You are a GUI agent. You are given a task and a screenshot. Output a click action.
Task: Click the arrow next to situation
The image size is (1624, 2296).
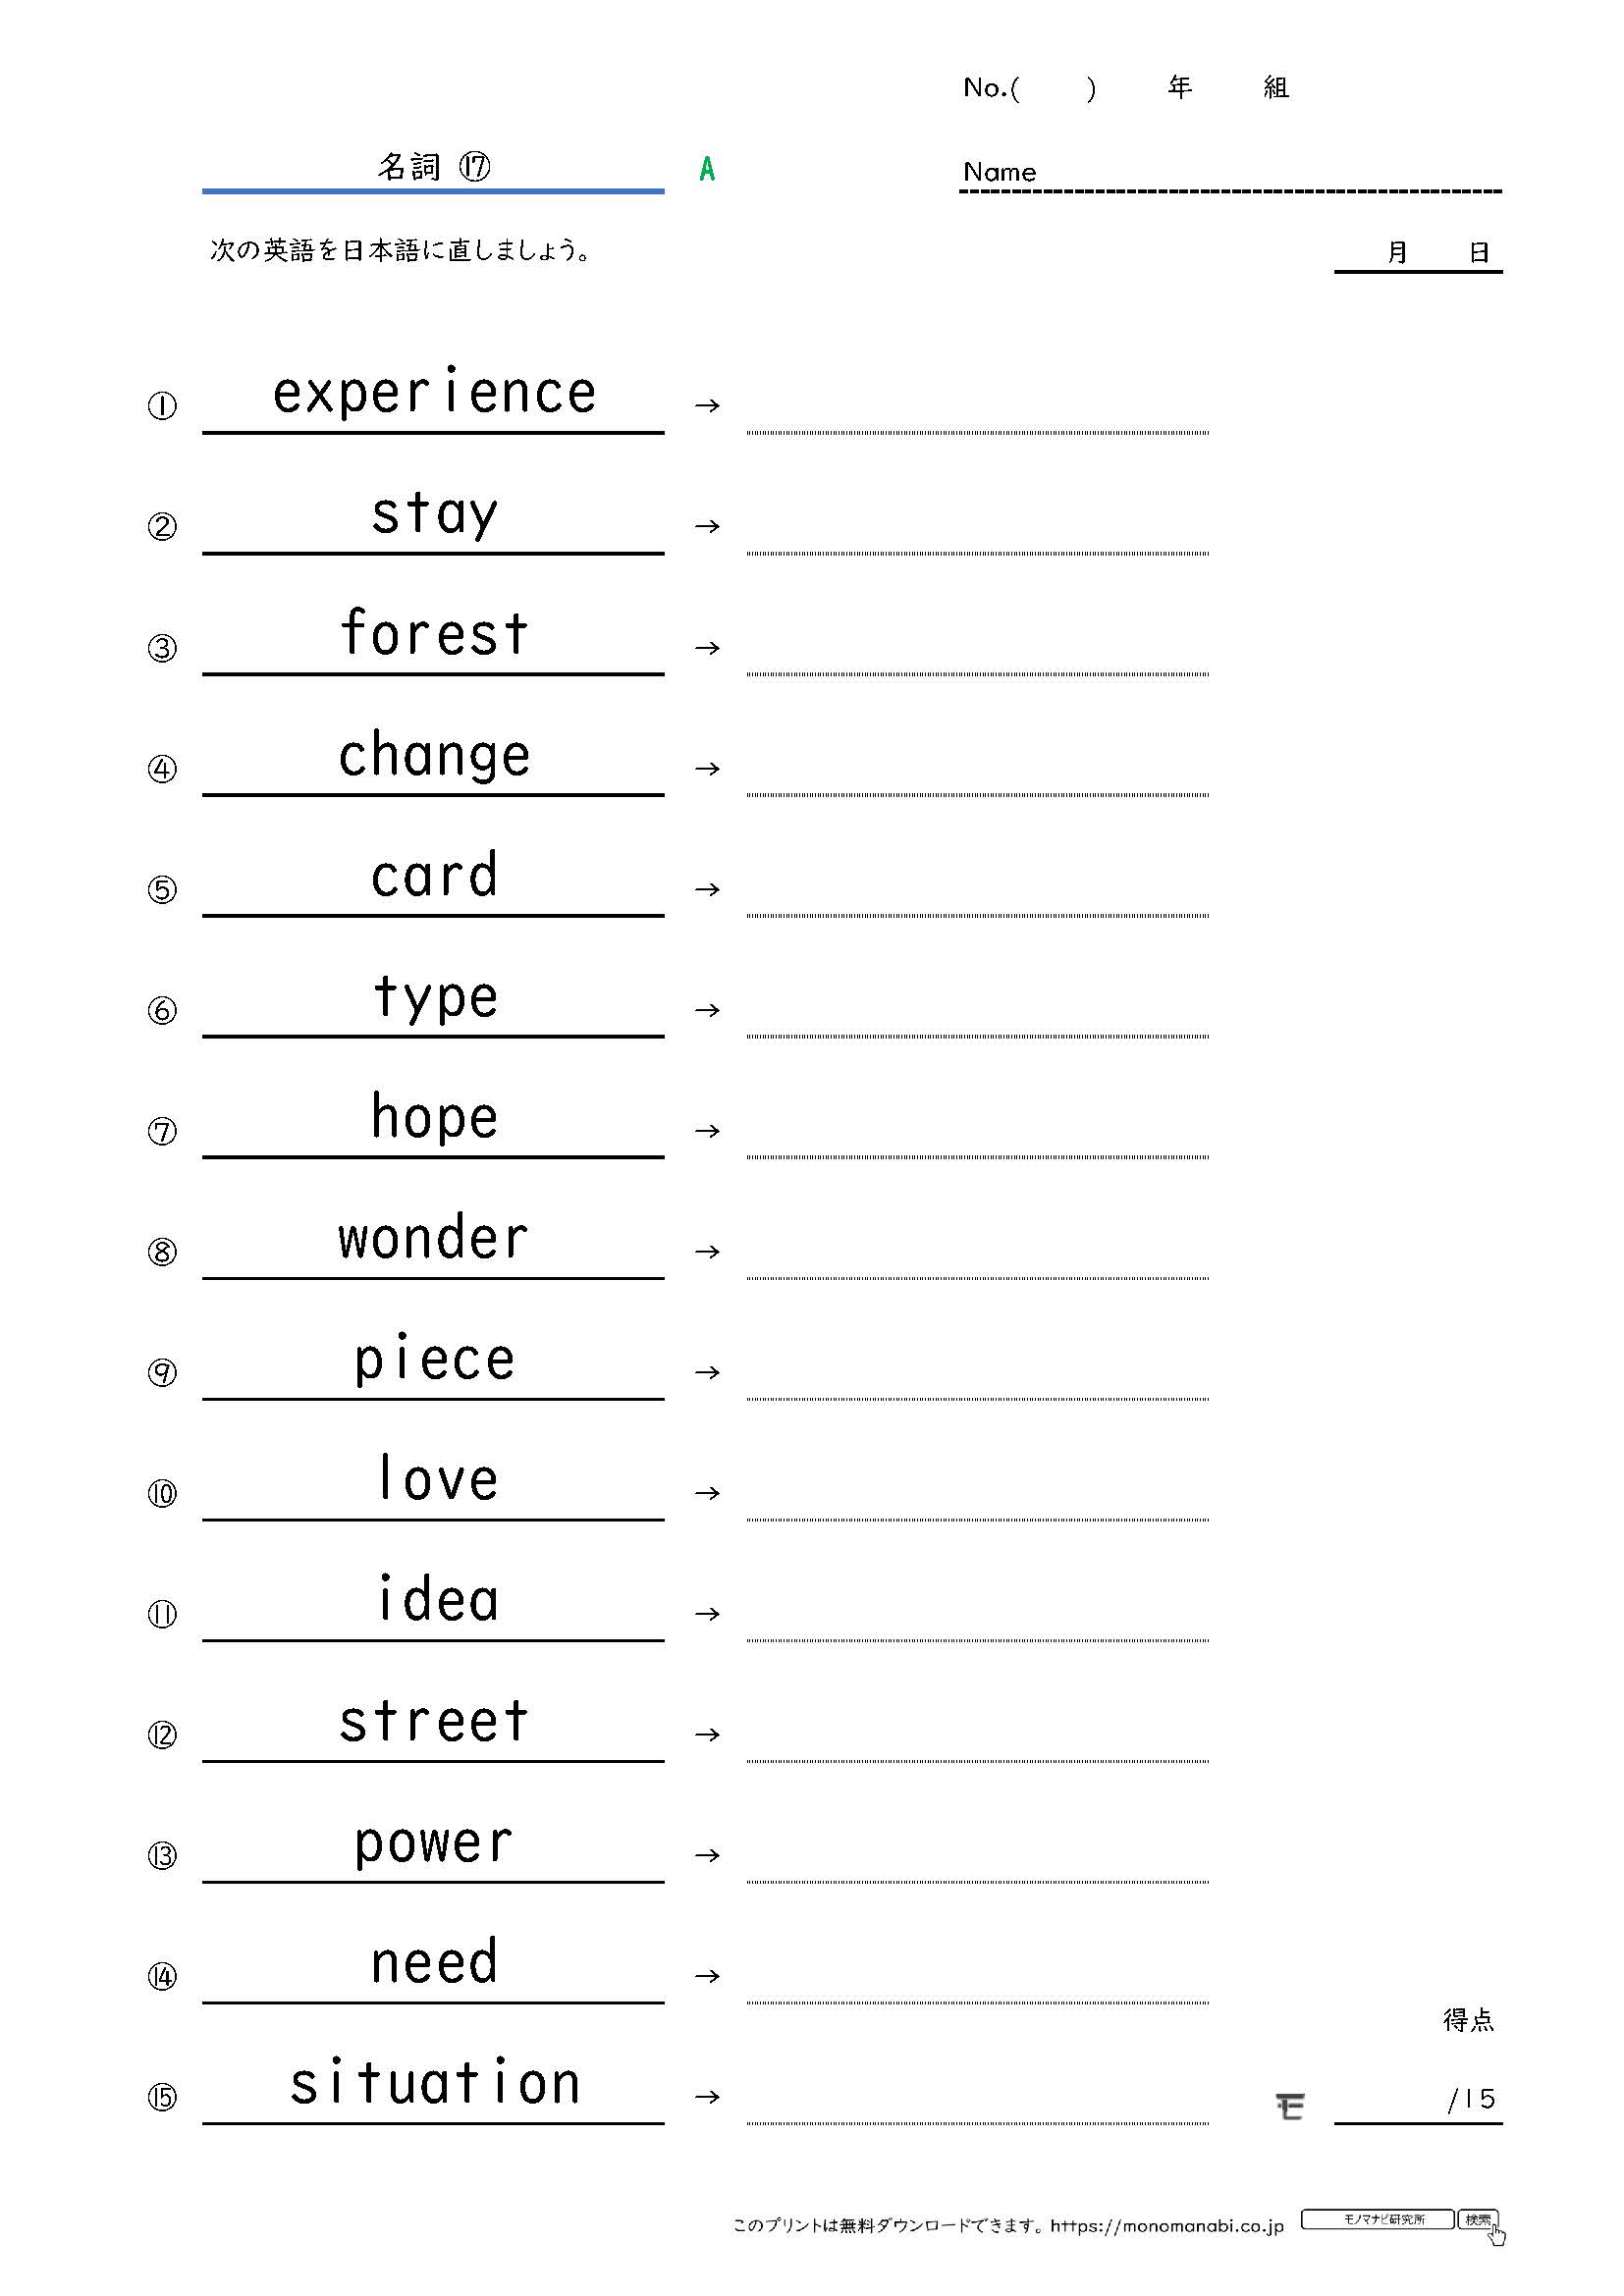point(707,2096)
